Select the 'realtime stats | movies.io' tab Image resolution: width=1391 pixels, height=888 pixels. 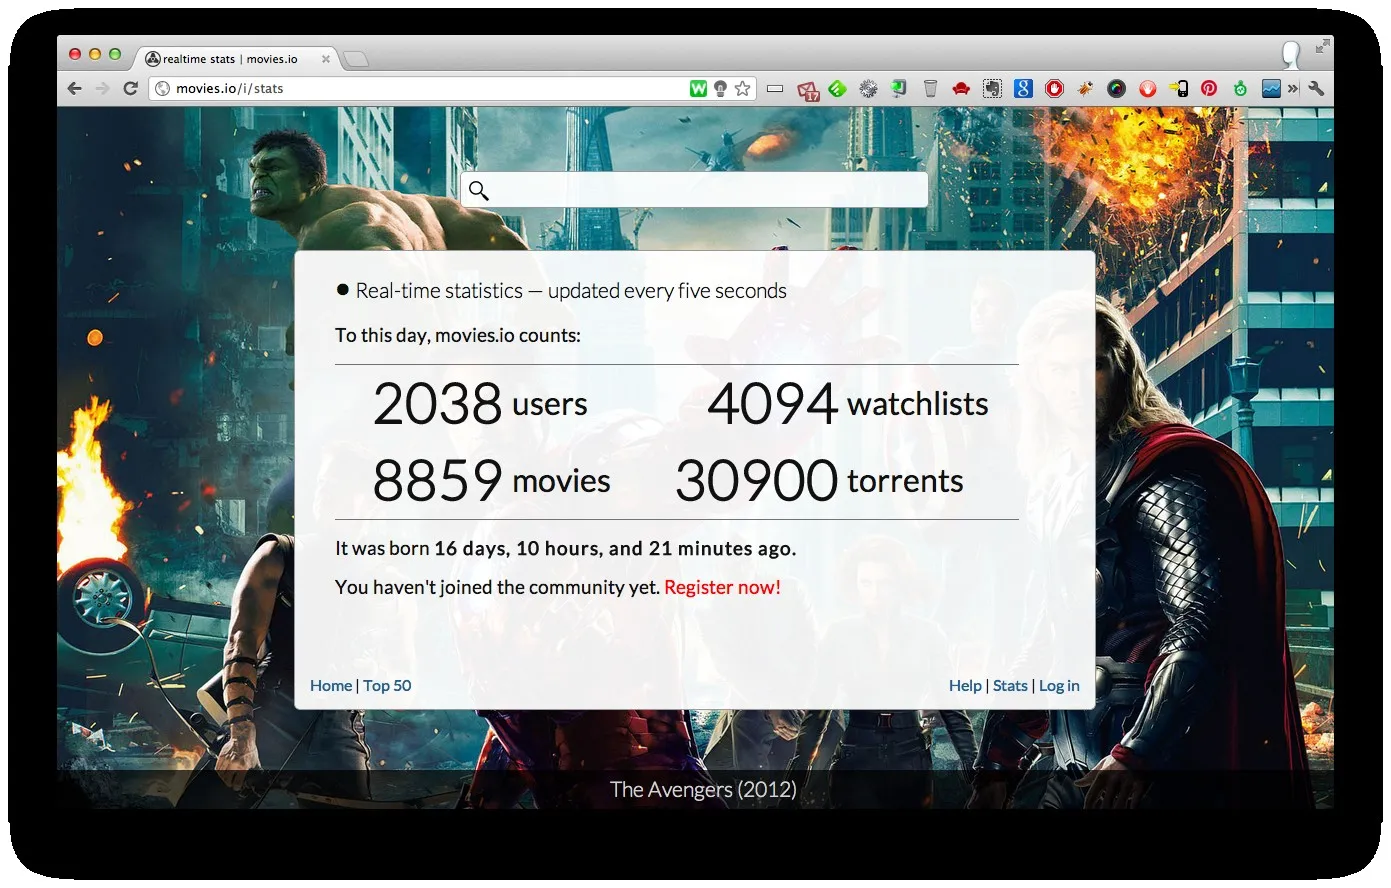(x=236, y=59)
